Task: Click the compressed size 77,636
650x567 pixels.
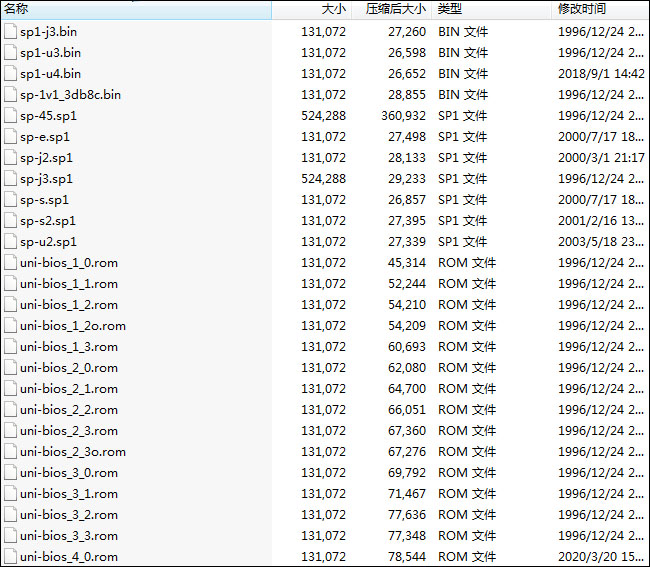Action: tap(407, 515)
